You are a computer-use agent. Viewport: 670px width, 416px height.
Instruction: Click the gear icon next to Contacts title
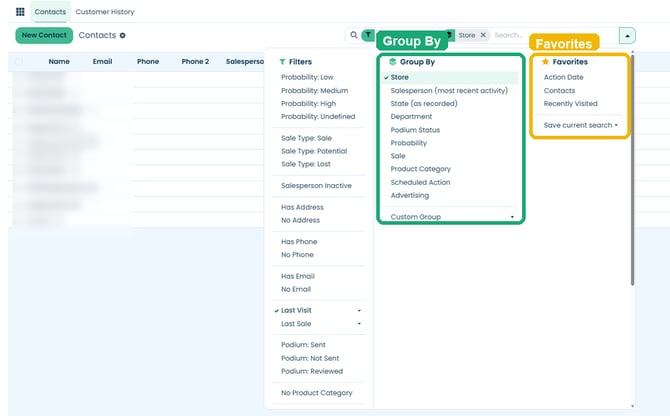pos(123,35)
